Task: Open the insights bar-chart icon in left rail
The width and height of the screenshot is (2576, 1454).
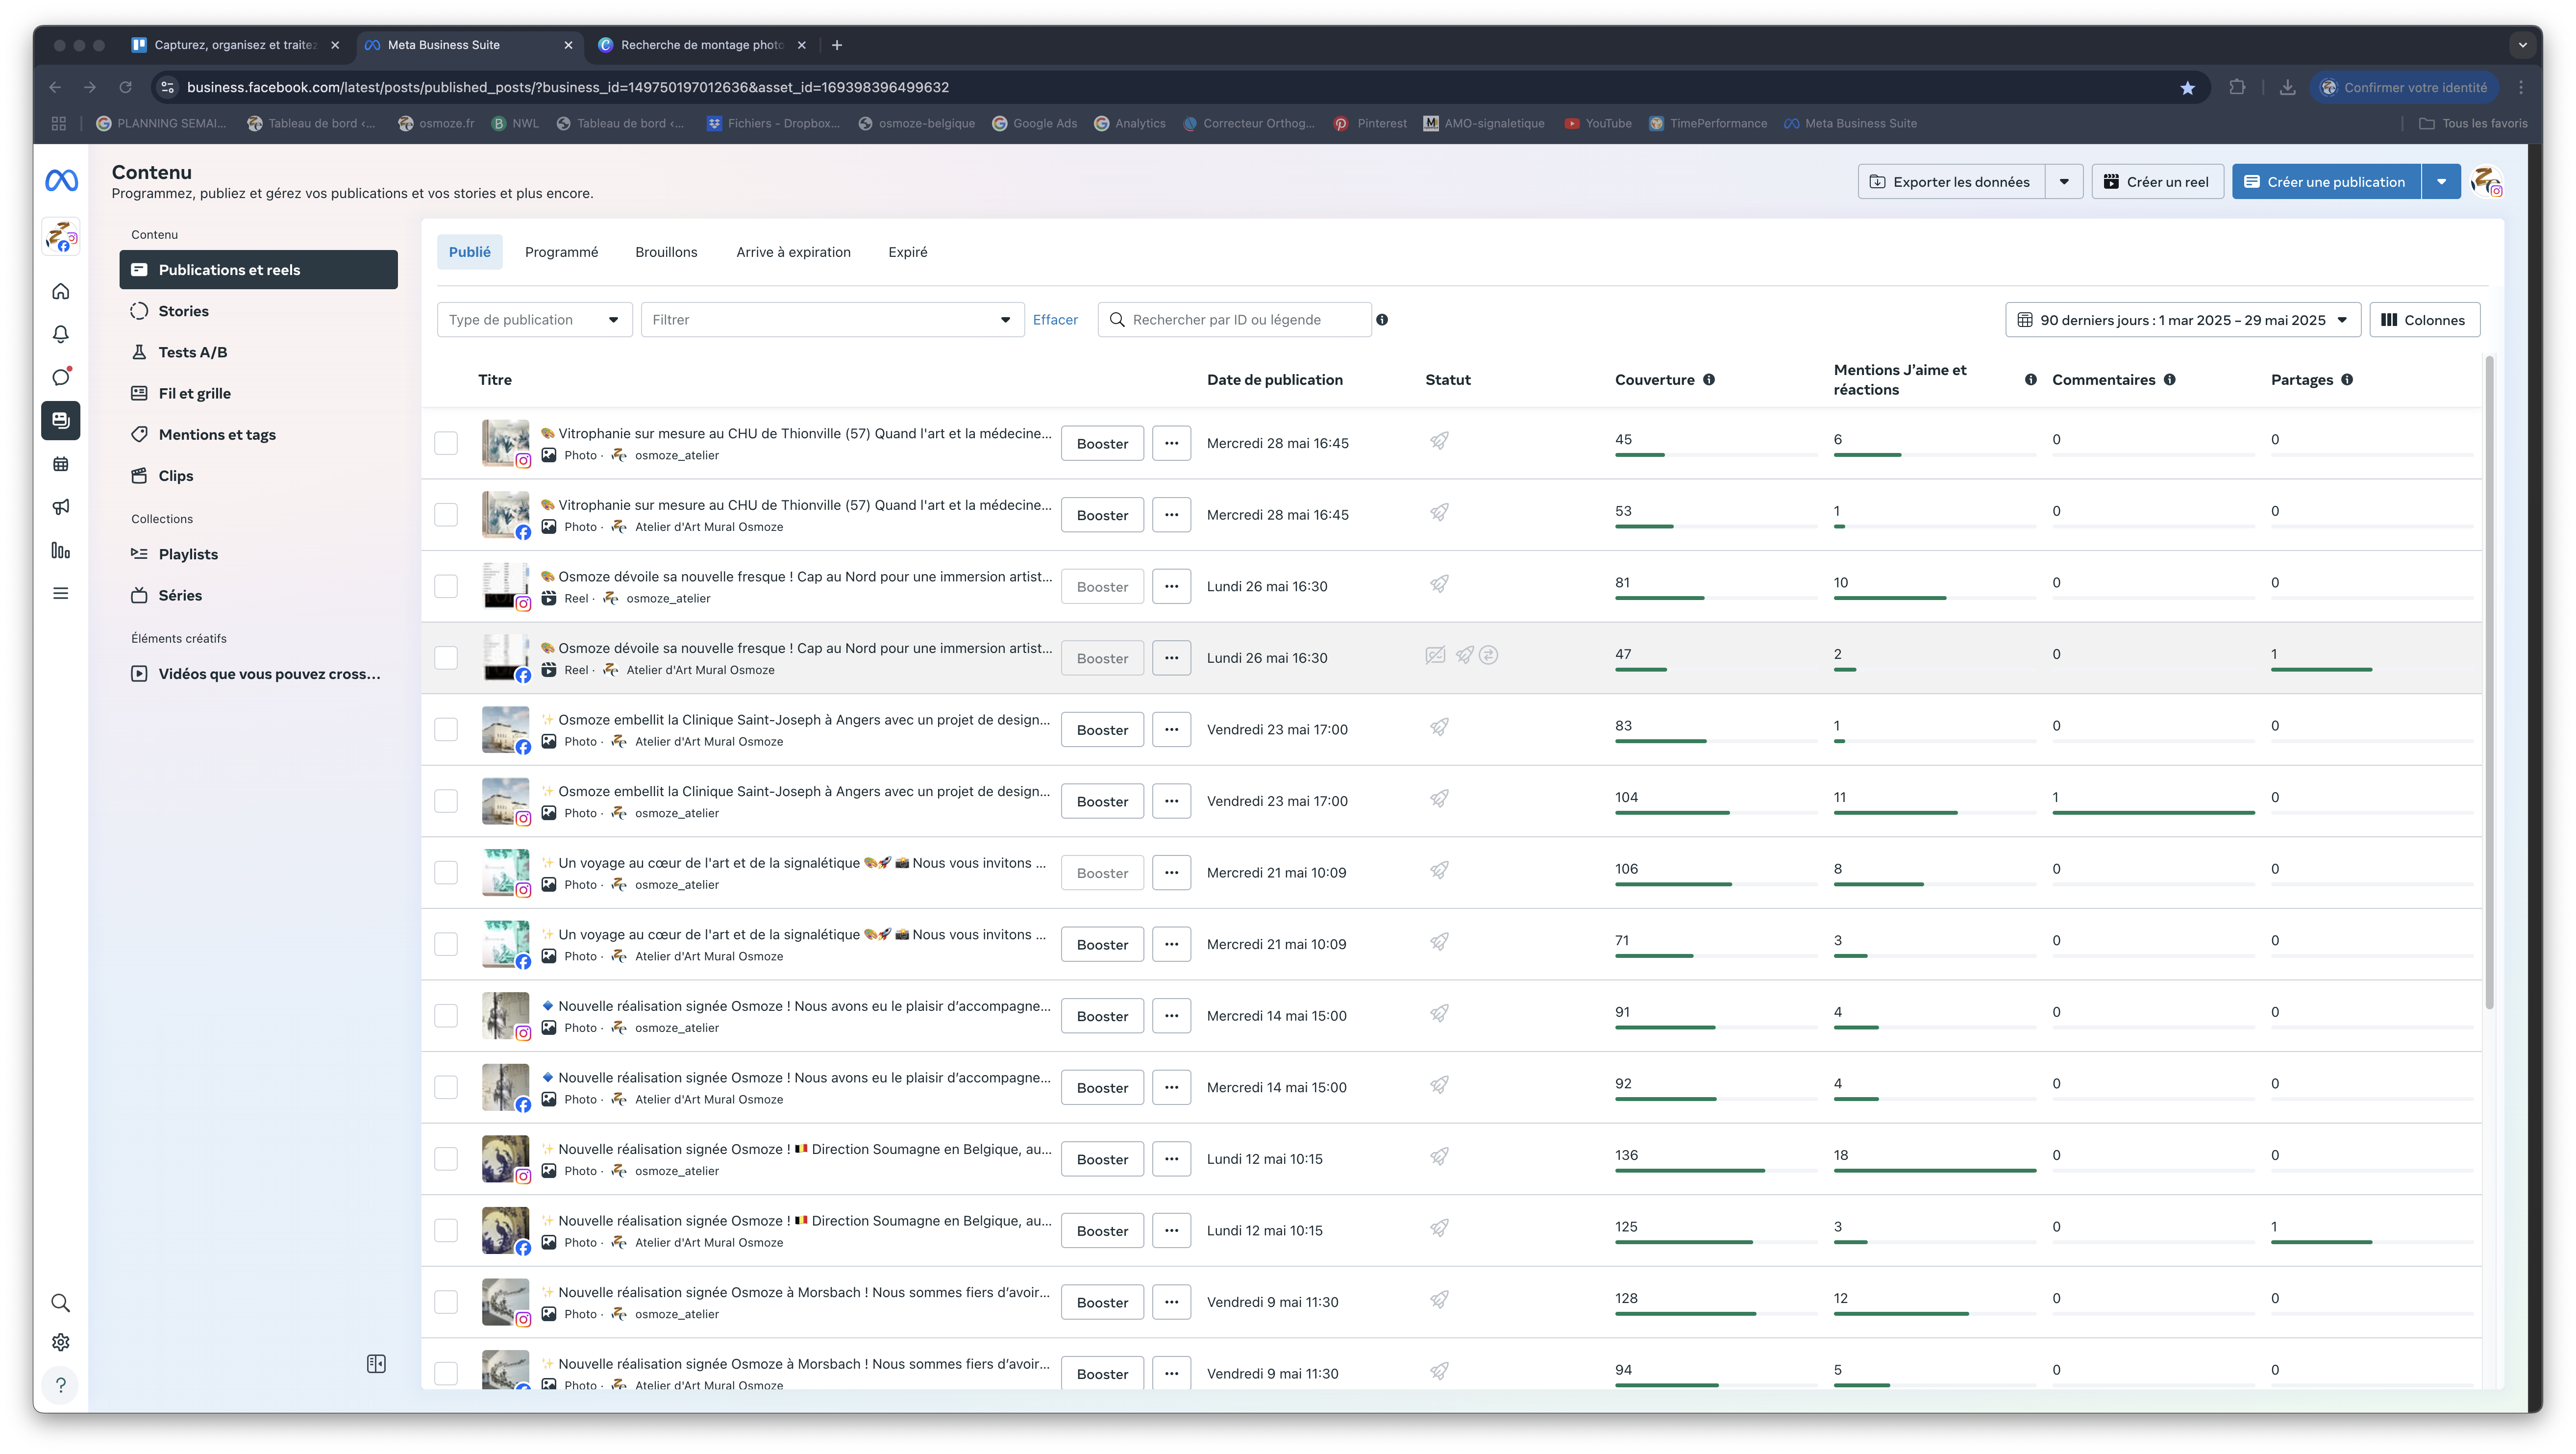Action: pyautogui.click(x=61, y=550)
